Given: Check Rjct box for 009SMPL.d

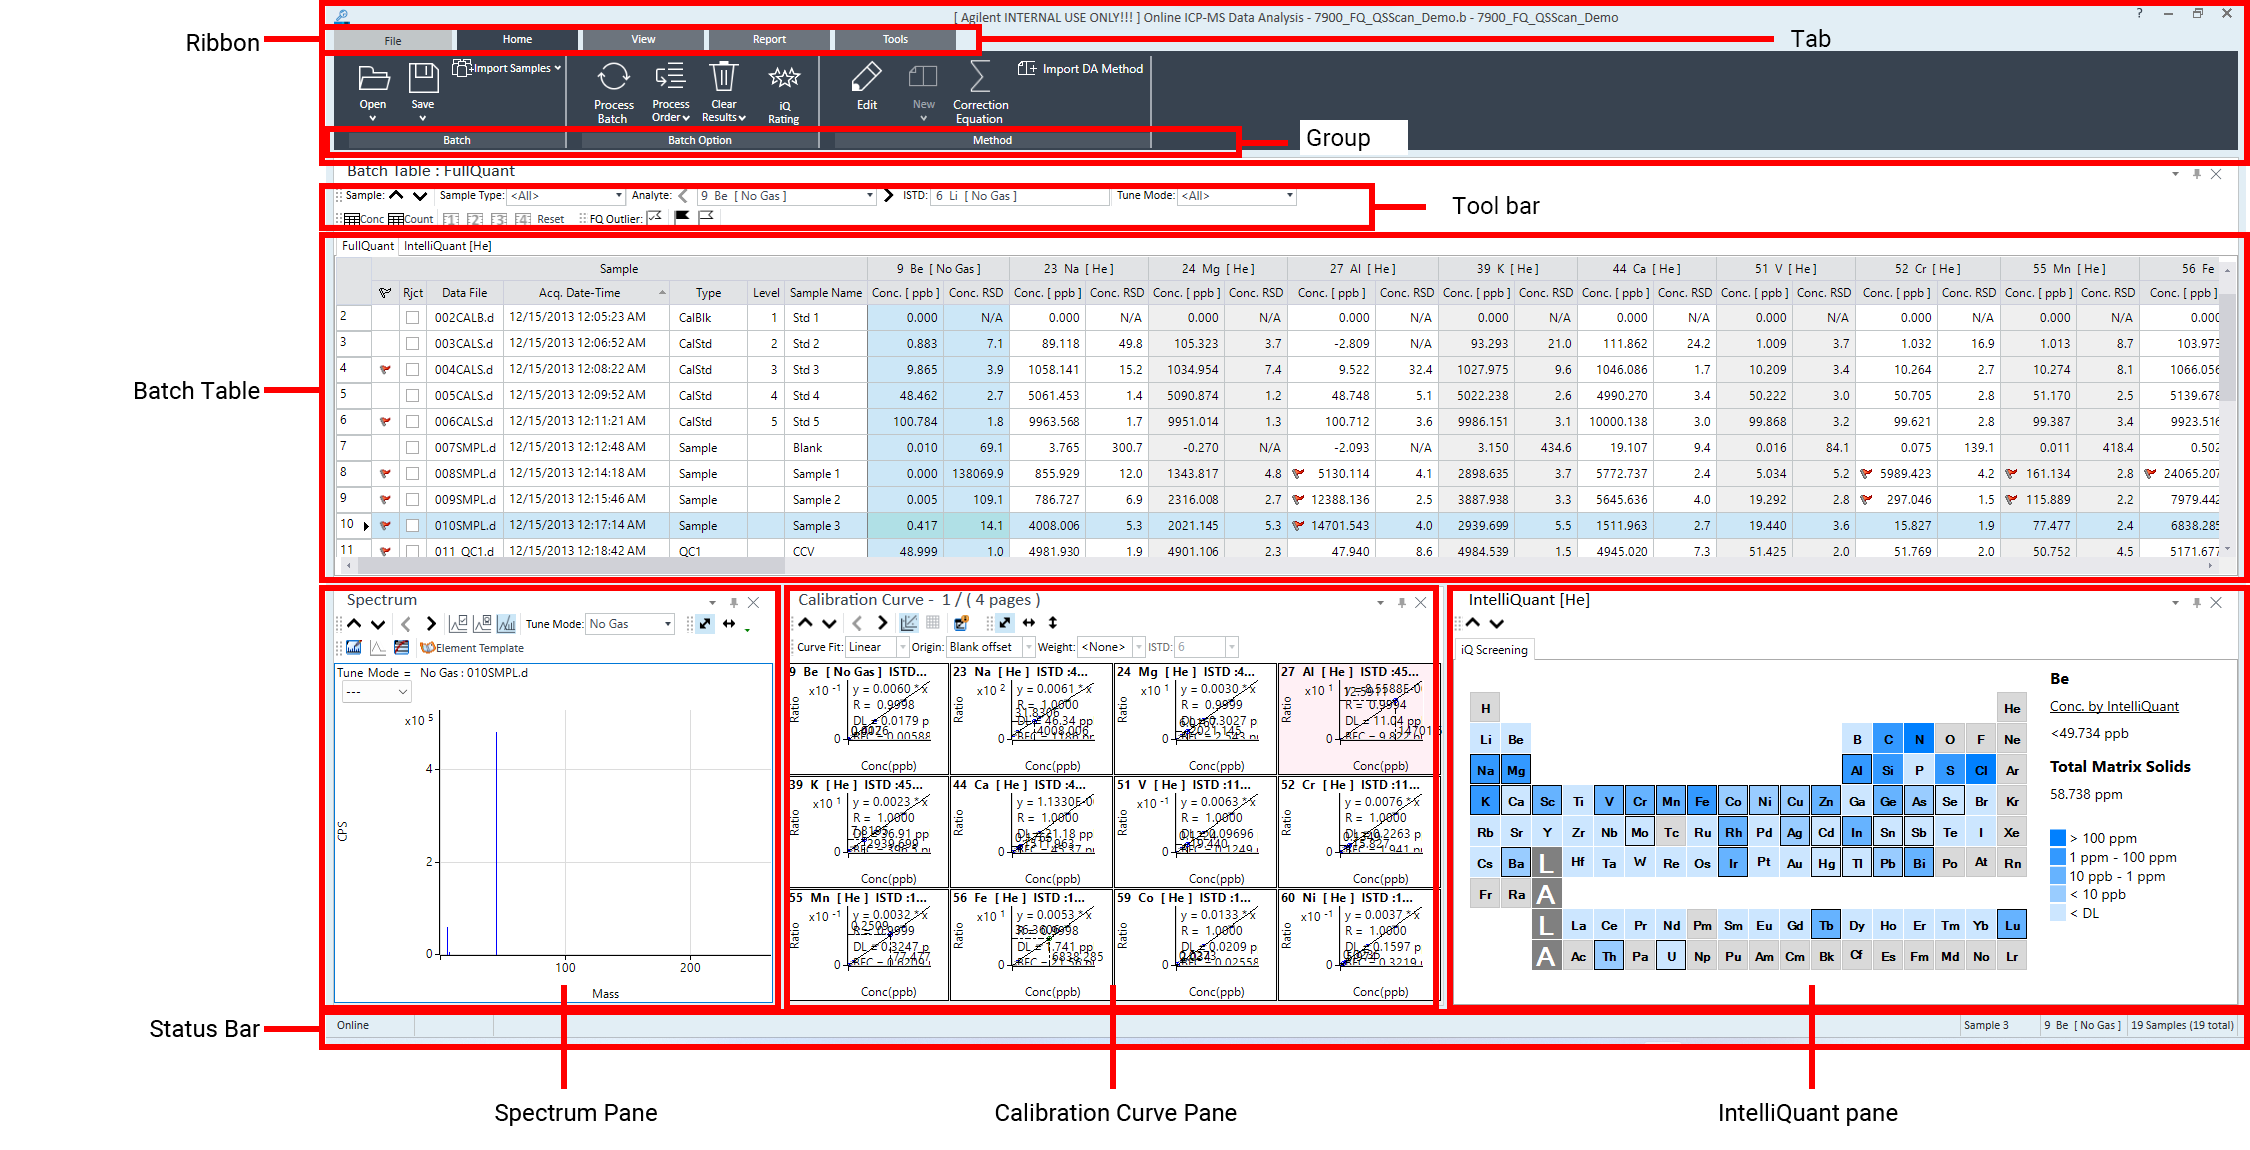Looking at the screenshot, I should click(412, 499).
